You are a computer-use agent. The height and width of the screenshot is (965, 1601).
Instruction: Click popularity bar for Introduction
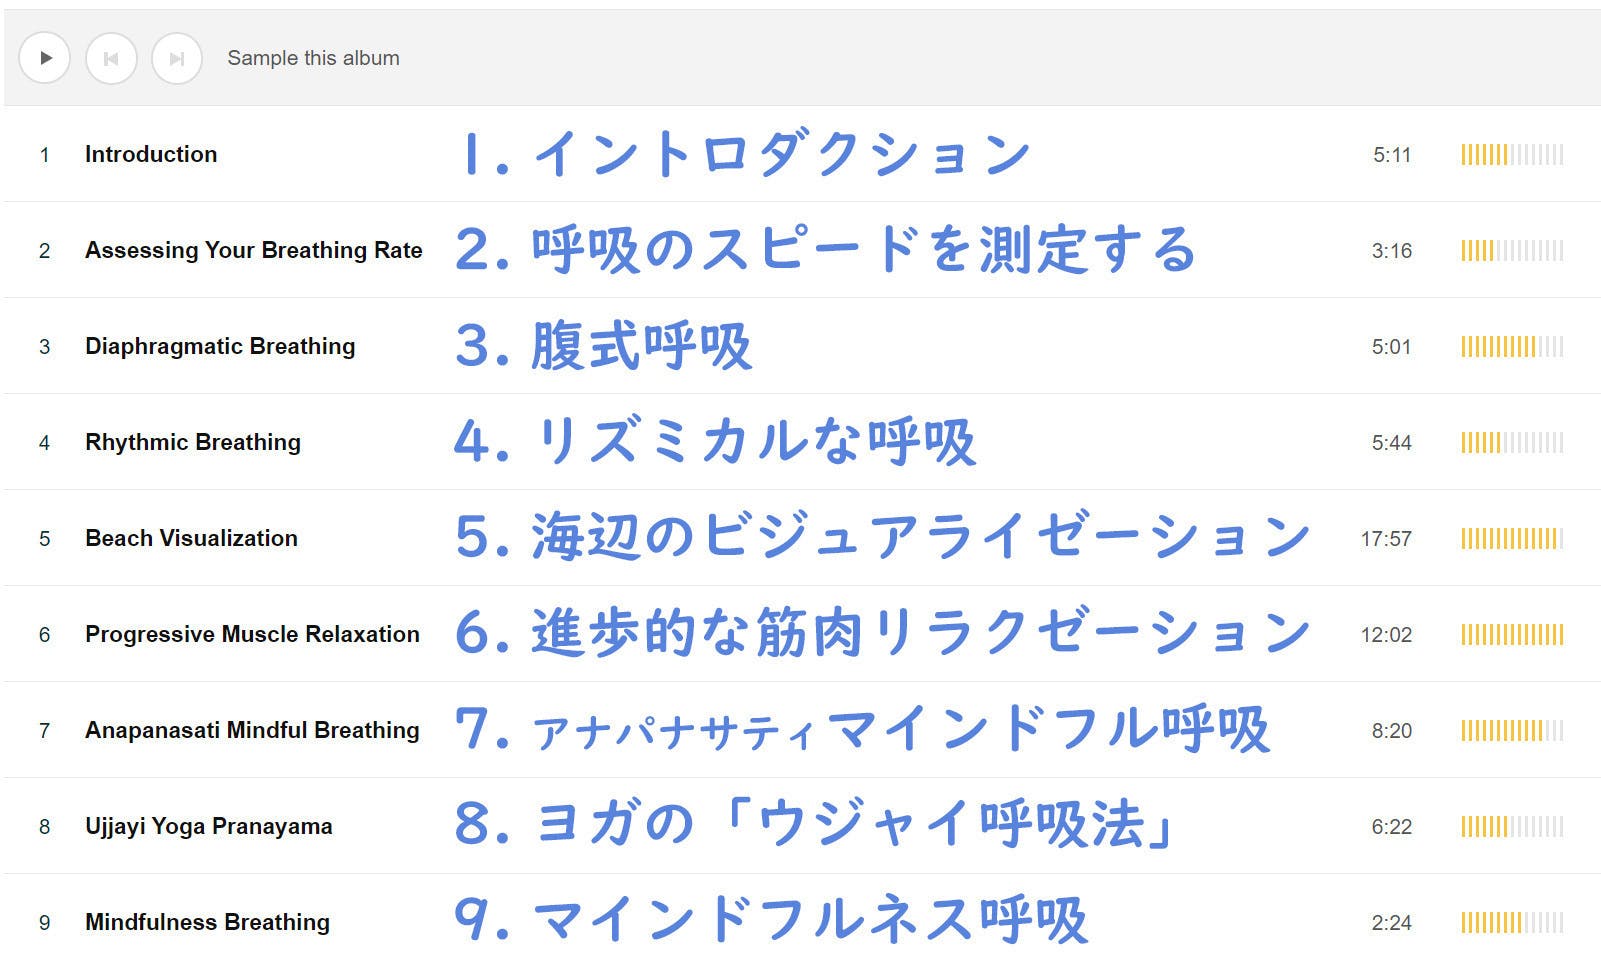pos(1512,154)
